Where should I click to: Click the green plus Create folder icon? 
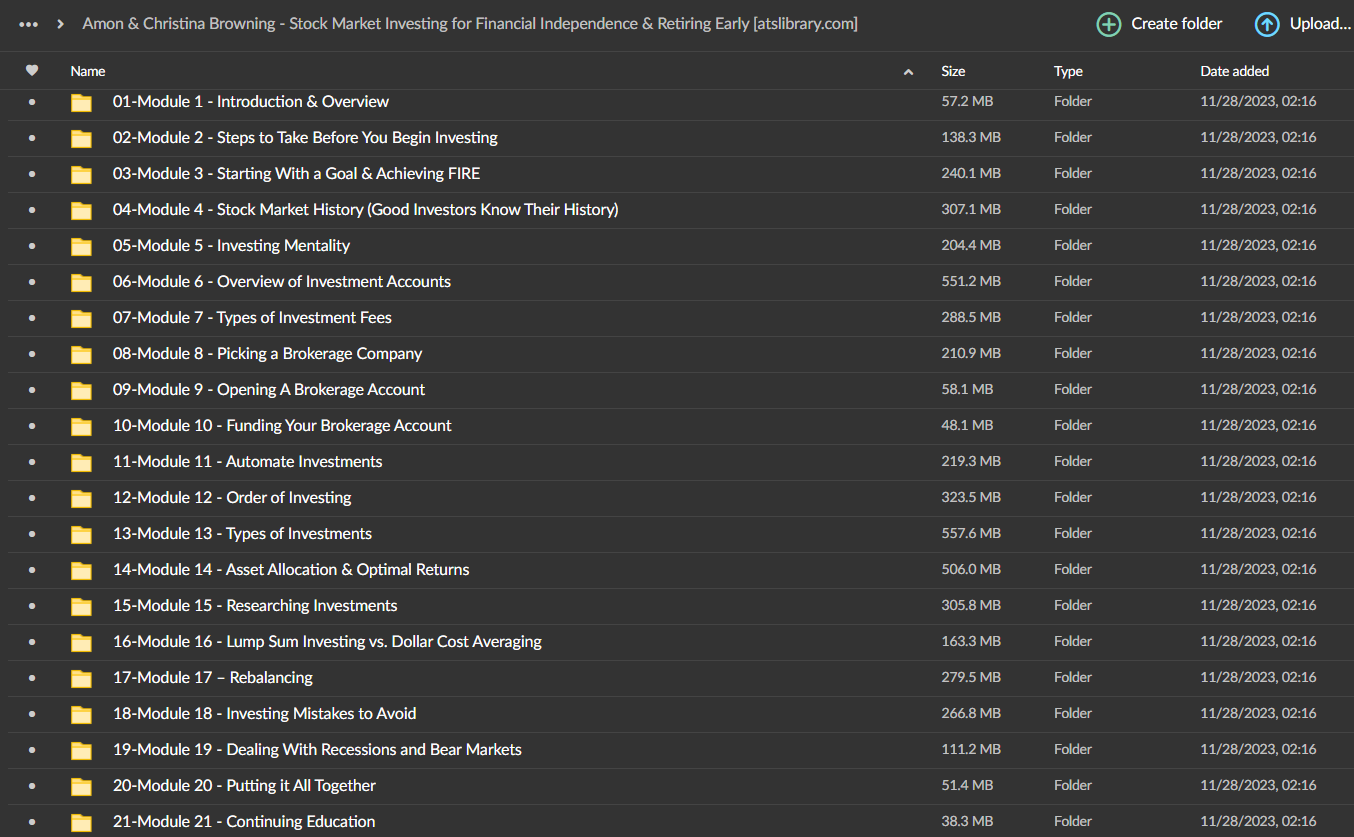[x=1108, y=23]
